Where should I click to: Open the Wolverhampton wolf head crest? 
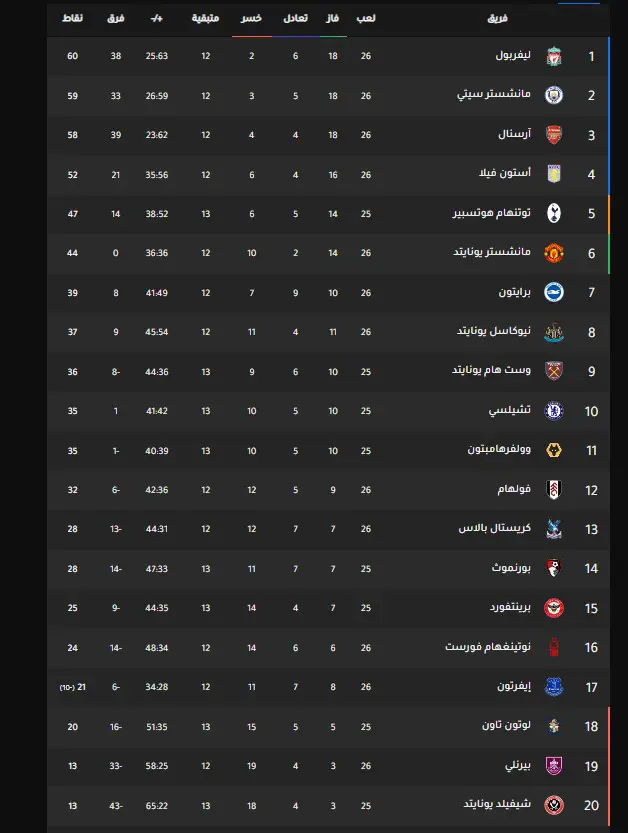[x=554, y=450]
